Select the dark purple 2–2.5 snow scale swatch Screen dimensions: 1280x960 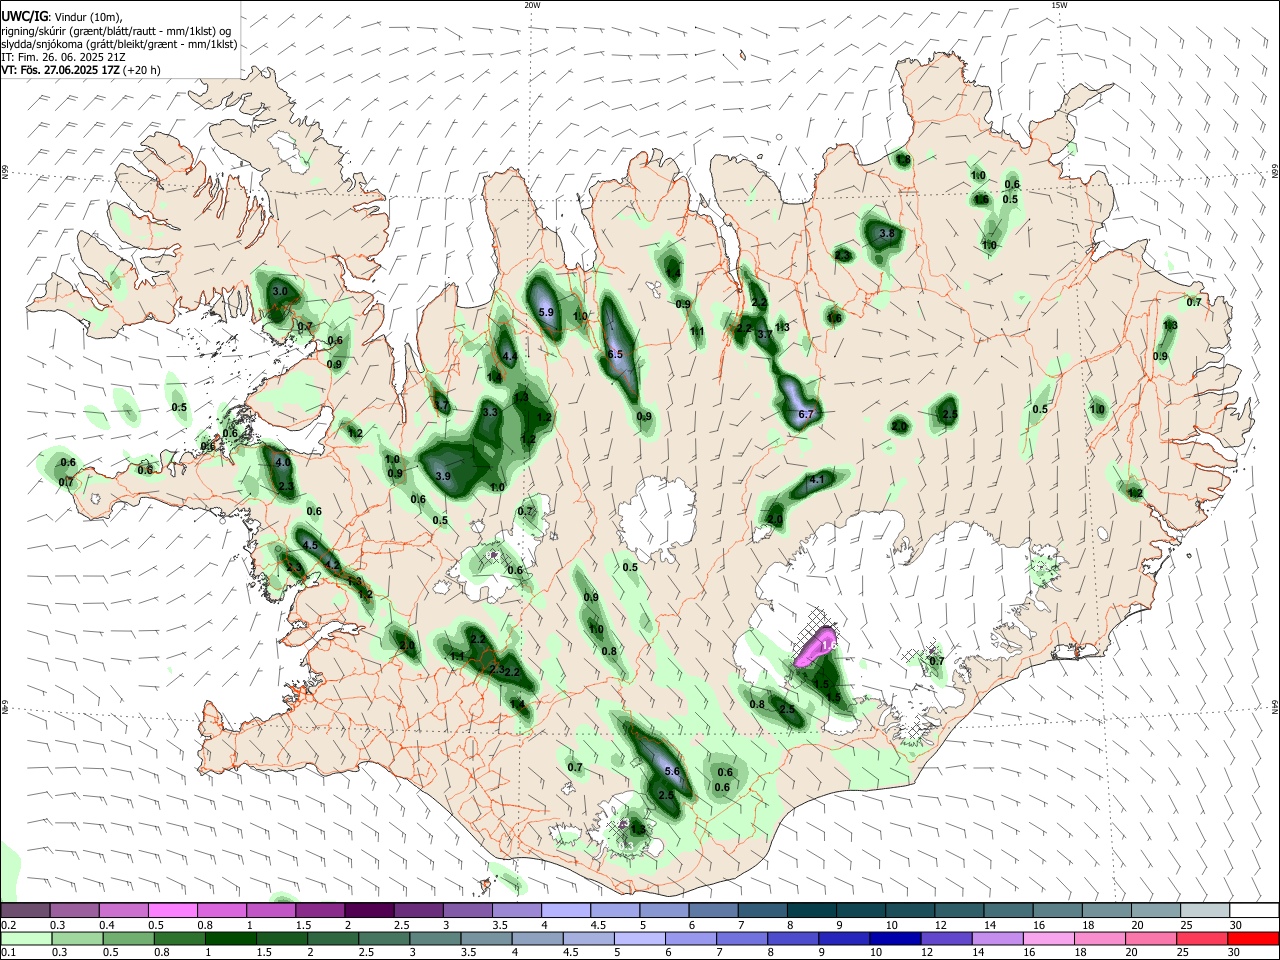click(368, 911)
